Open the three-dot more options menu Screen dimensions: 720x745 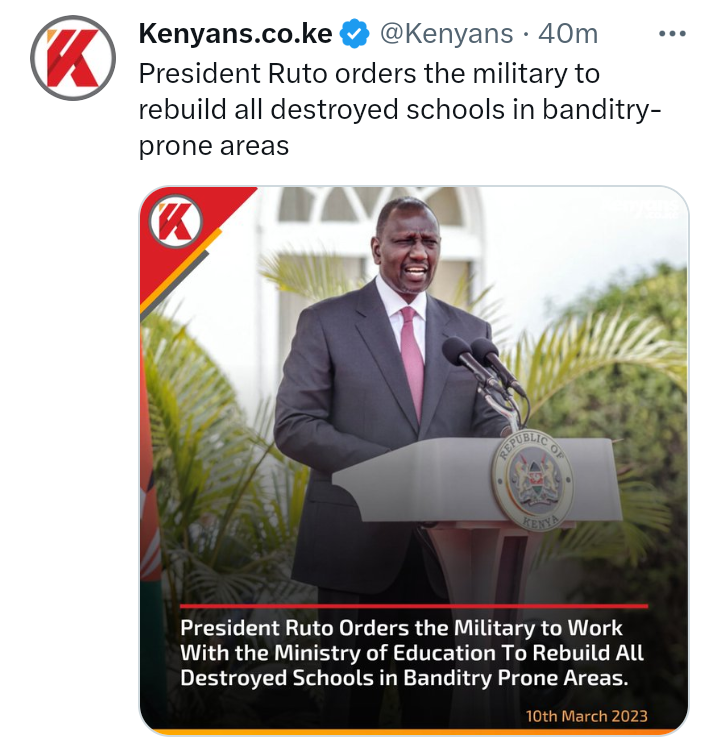672,34
